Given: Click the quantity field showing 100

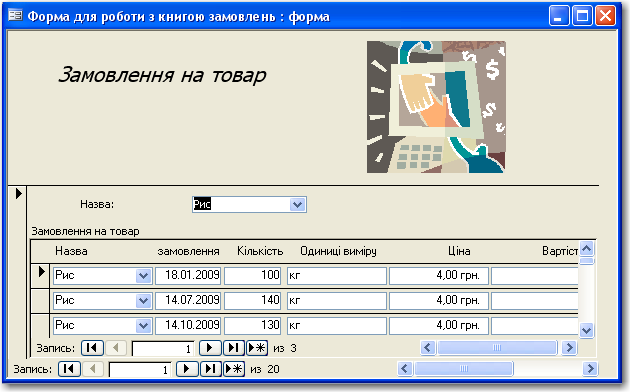Looking at the screenshot, I should pos(253,276).
